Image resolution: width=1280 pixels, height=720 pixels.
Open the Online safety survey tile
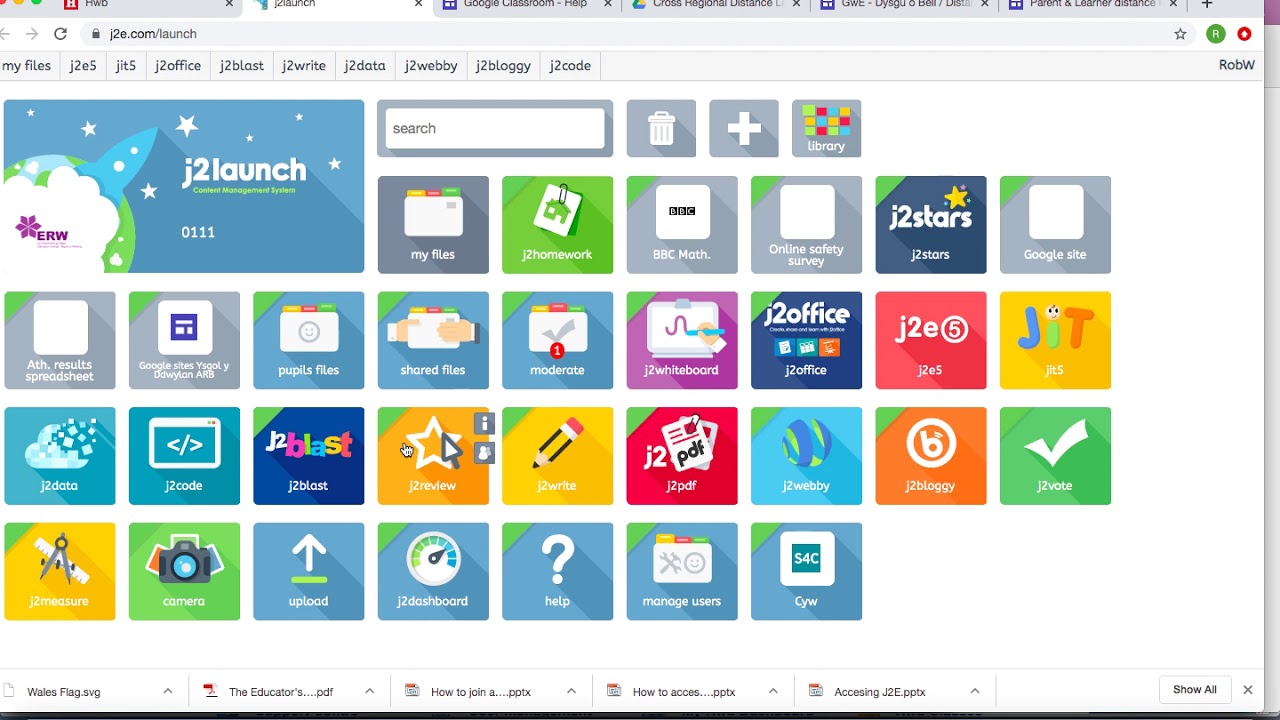(x=806, y=225)
